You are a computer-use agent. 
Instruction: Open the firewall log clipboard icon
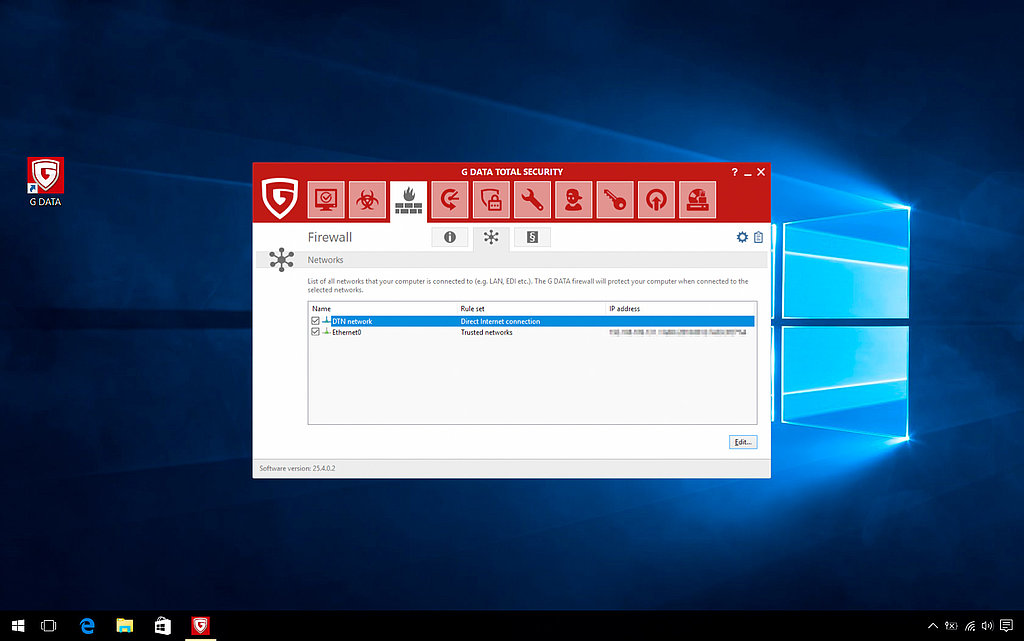coord(758,237)
